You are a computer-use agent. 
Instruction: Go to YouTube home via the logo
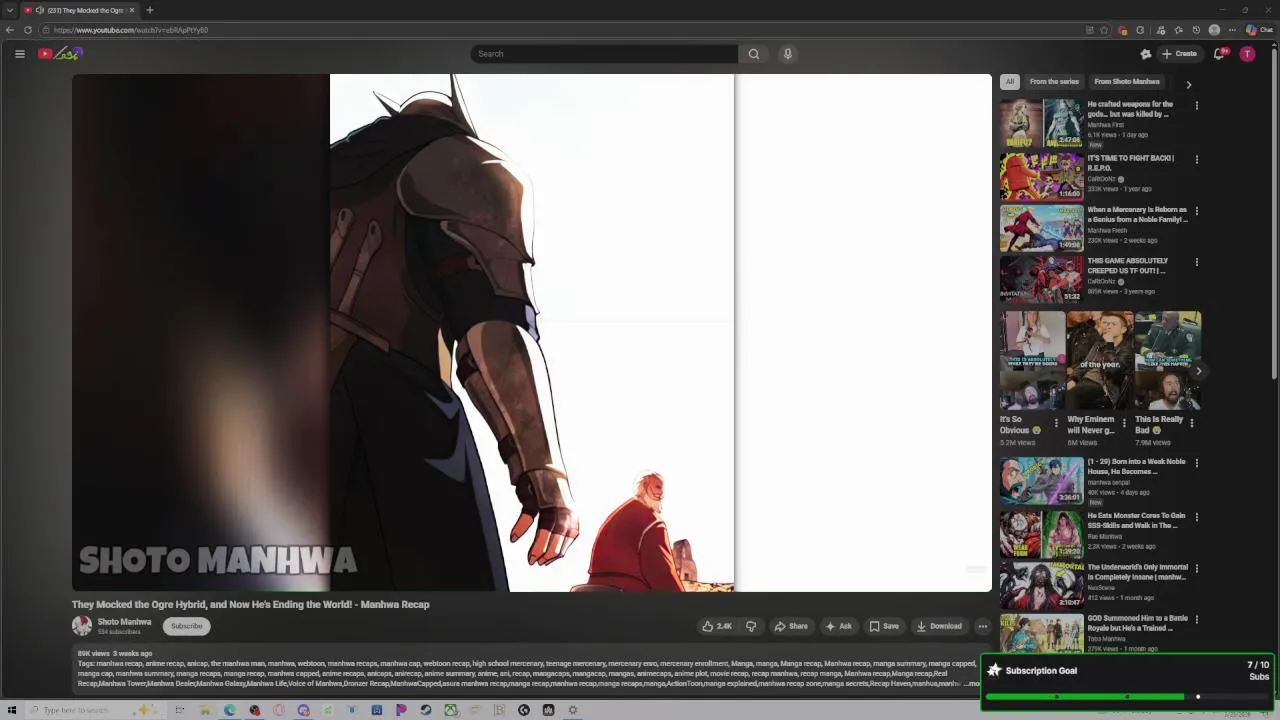click(x=60, y=54)
